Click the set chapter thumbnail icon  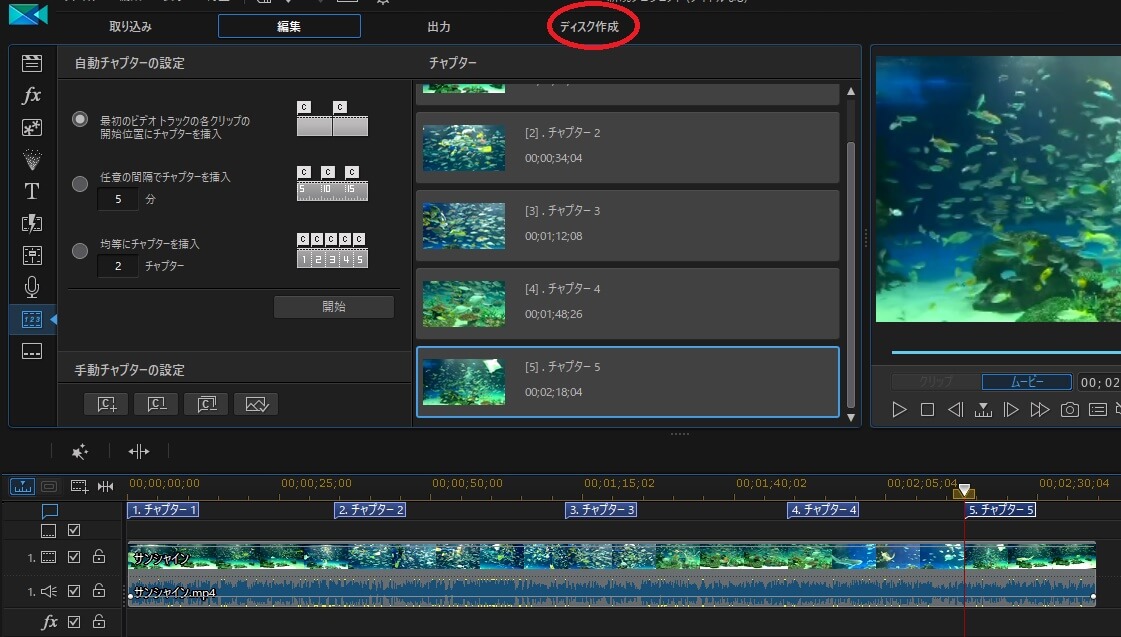(256, 404)
